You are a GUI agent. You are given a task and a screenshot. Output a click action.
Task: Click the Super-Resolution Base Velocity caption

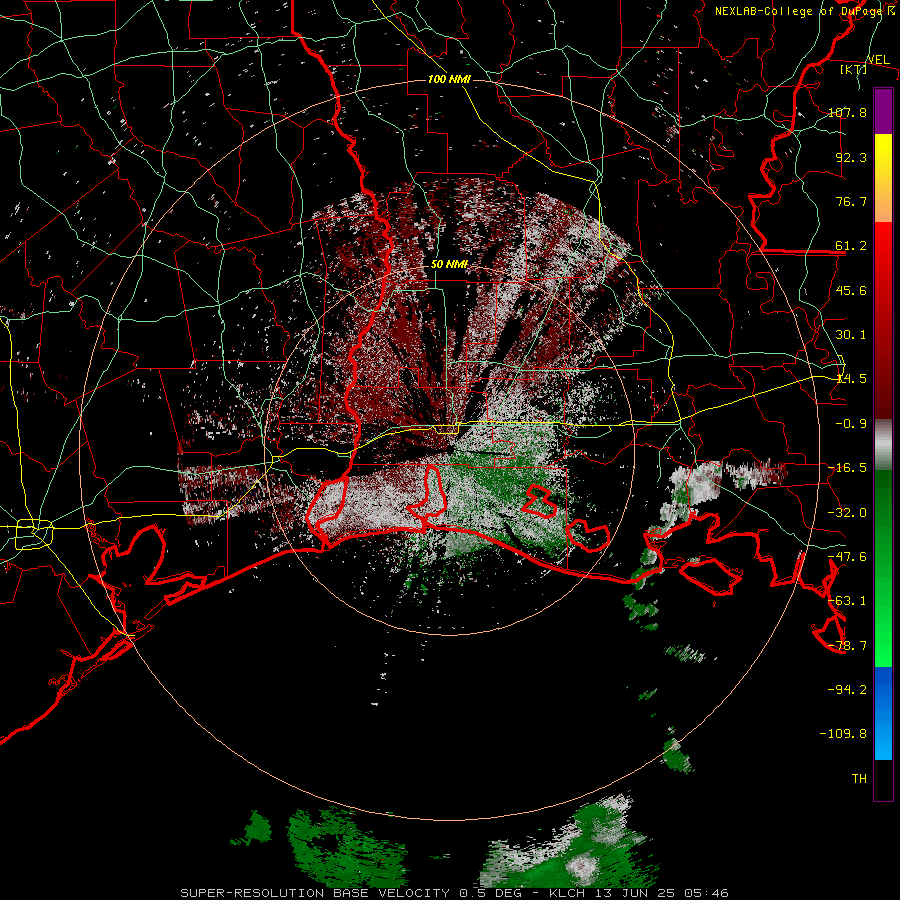(x=454, y=893)
